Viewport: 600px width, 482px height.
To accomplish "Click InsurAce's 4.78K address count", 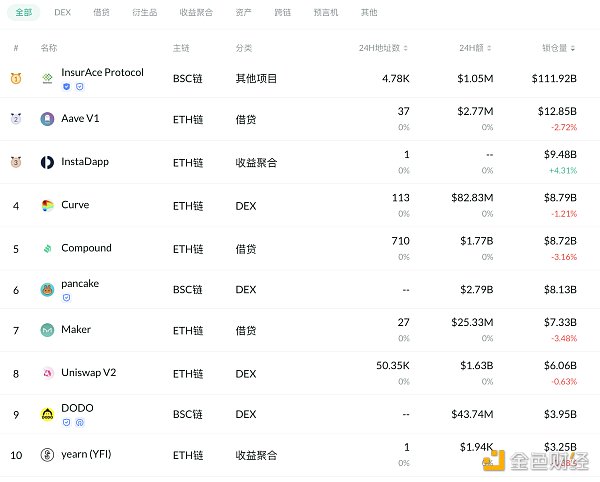I will click(x=396, y=78).
